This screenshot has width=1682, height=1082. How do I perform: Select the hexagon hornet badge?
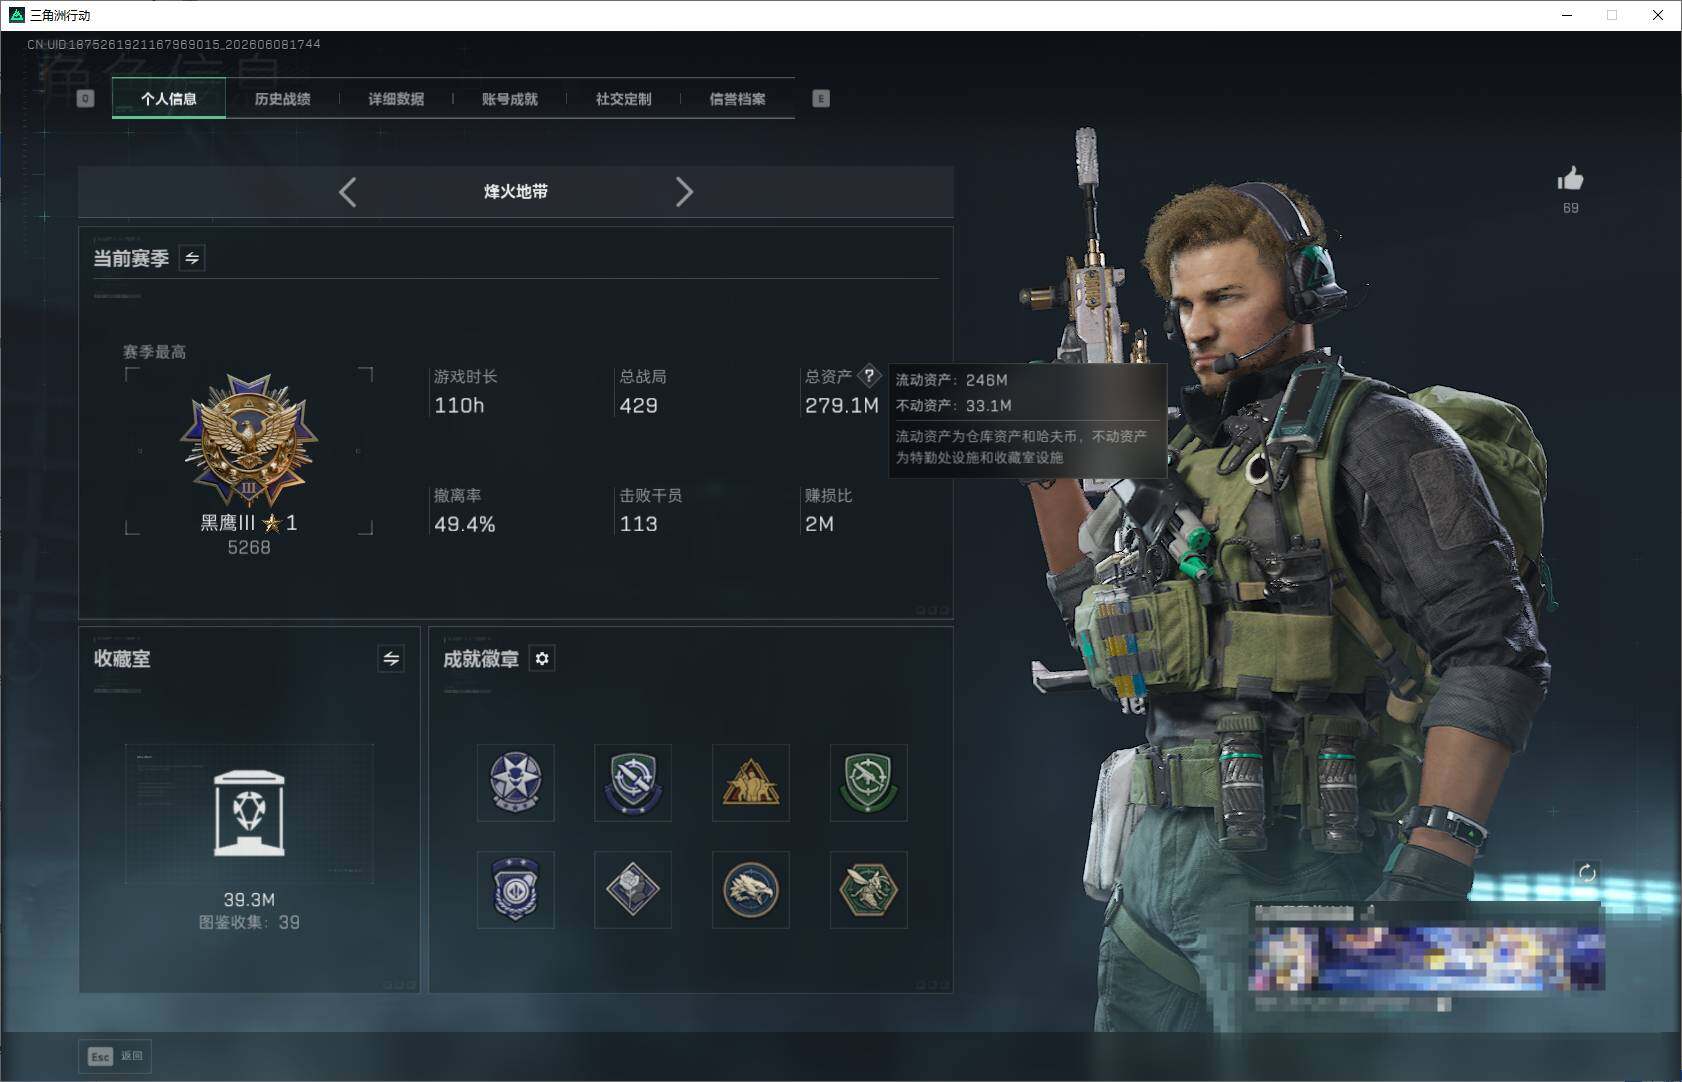click(x=869, y=890)
